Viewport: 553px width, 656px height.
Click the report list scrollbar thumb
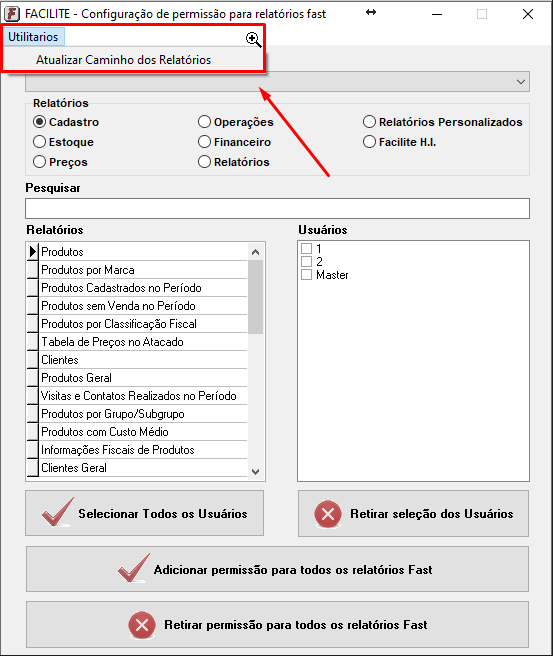(256, 297)
